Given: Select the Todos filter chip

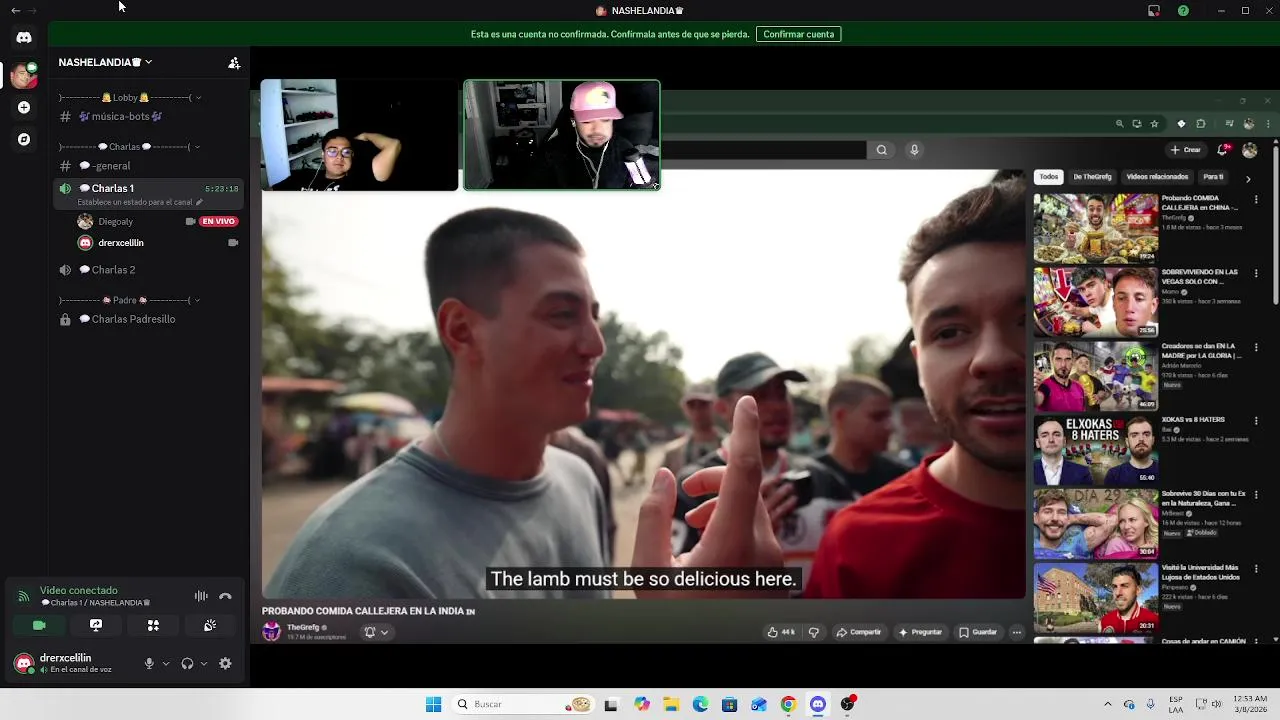Looking at the screenshot, I should [x=1048, y=177].
